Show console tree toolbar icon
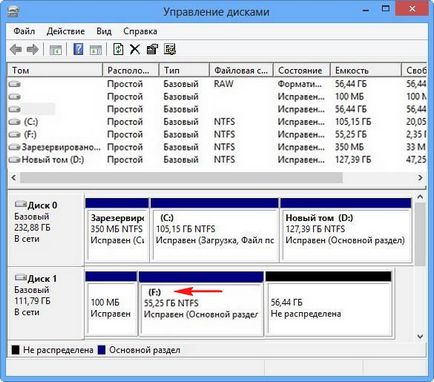The height and width of the screenshot is (382, 434). point(55,50)
